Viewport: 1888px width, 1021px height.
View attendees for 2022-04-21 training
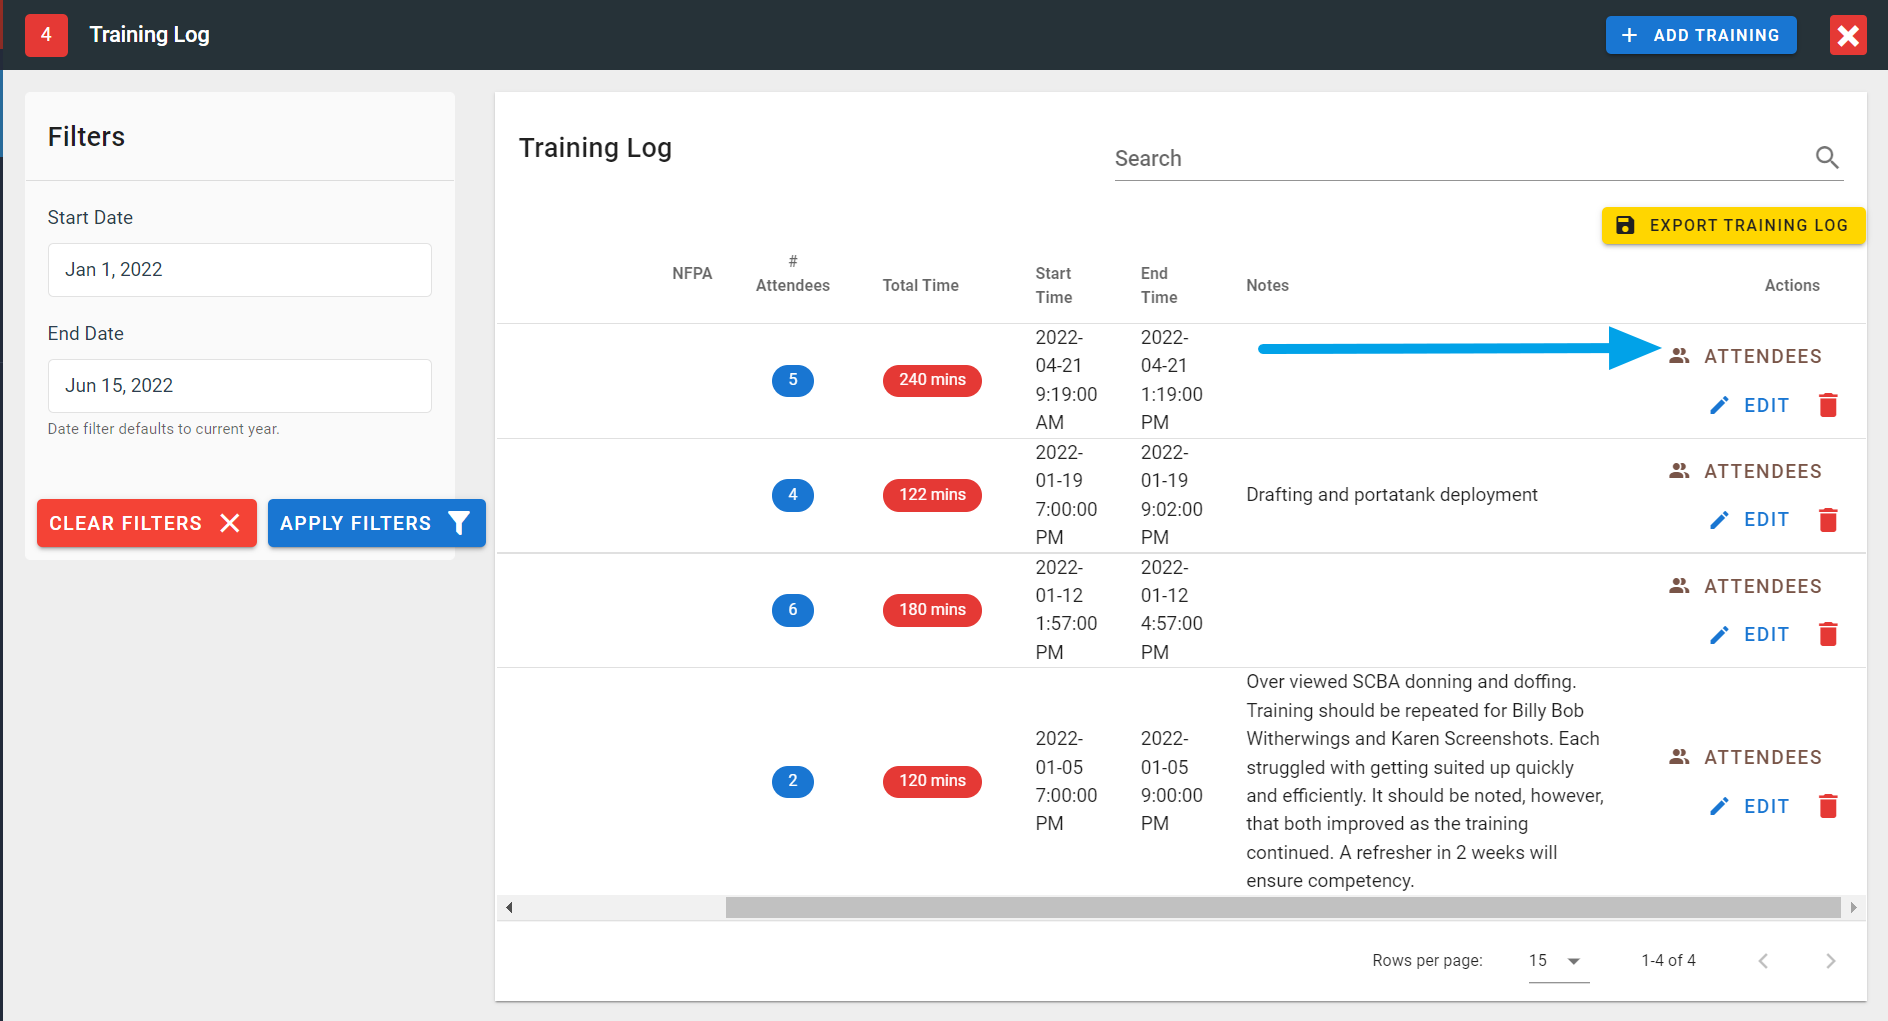[x=1746, y=356]
